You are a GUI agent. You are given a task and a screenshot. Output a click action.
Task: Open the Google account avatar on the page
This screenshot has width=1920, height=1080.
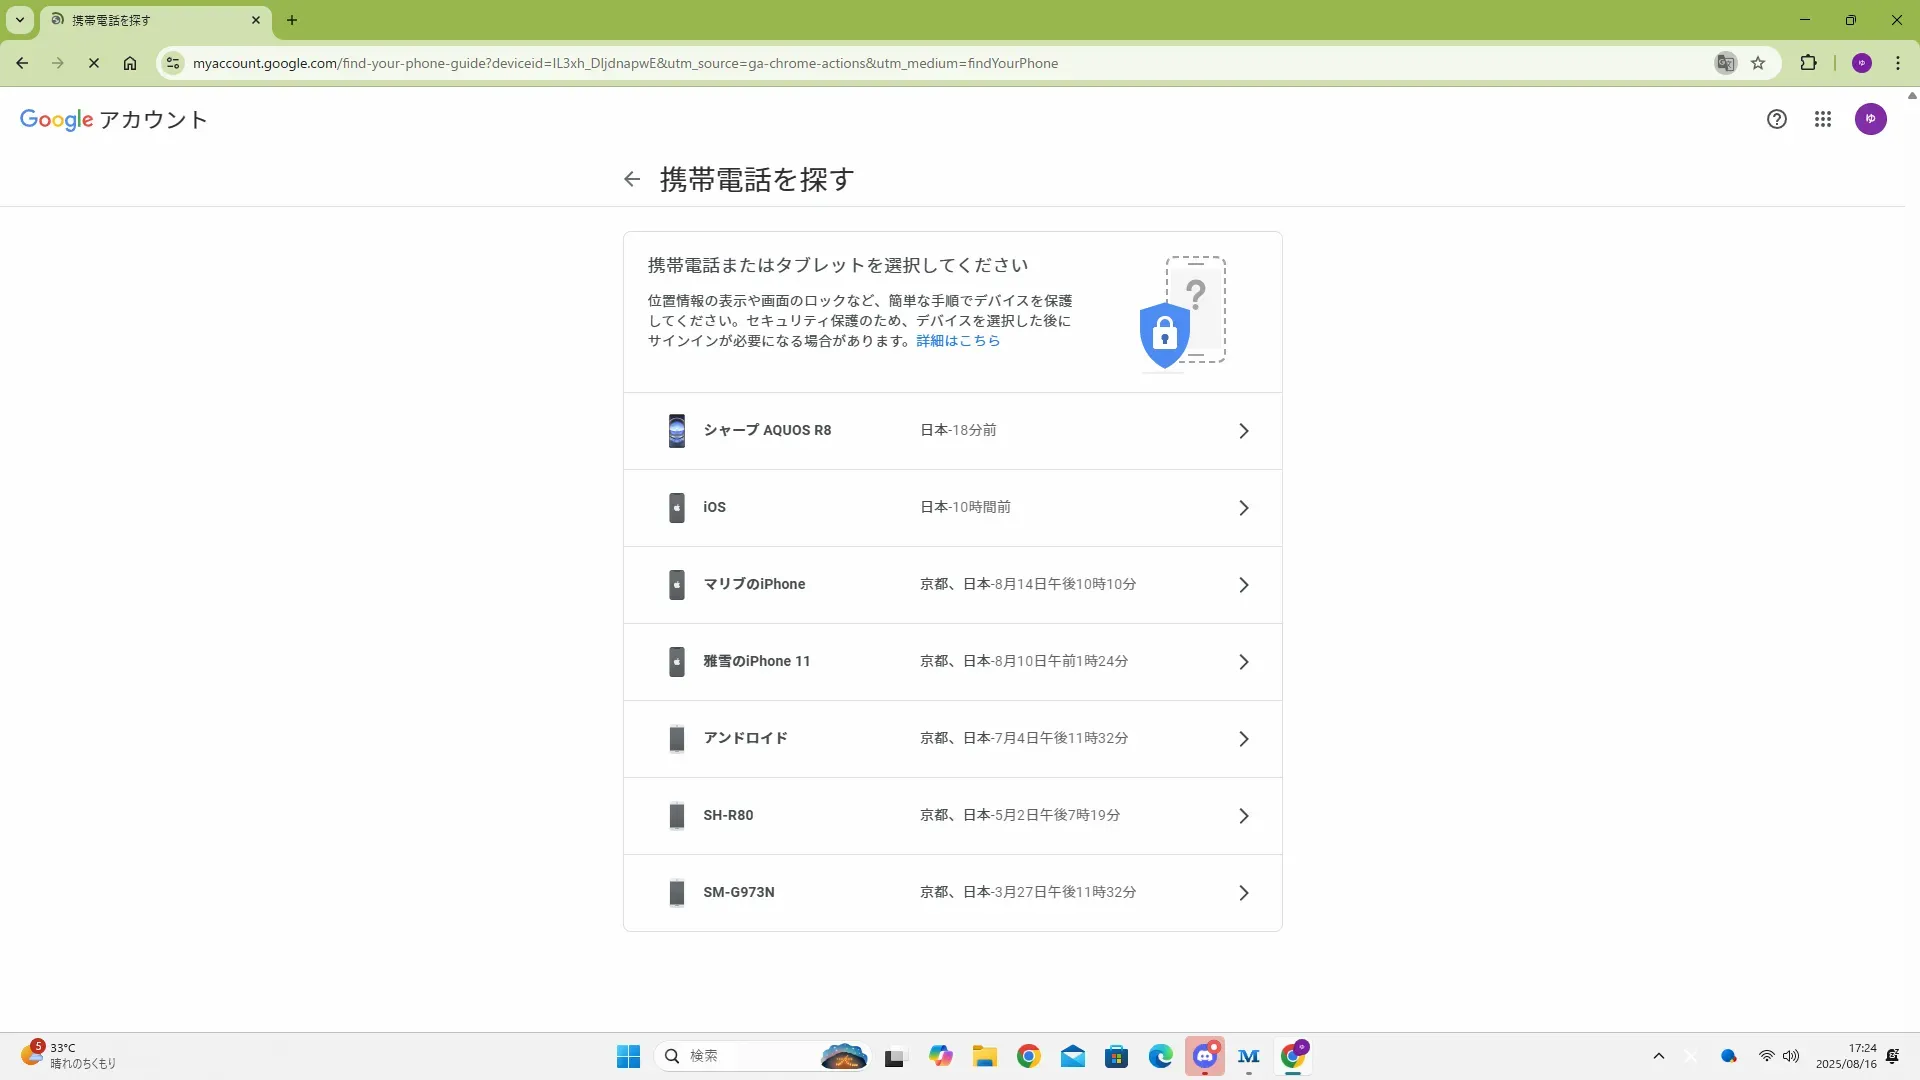1870,119
